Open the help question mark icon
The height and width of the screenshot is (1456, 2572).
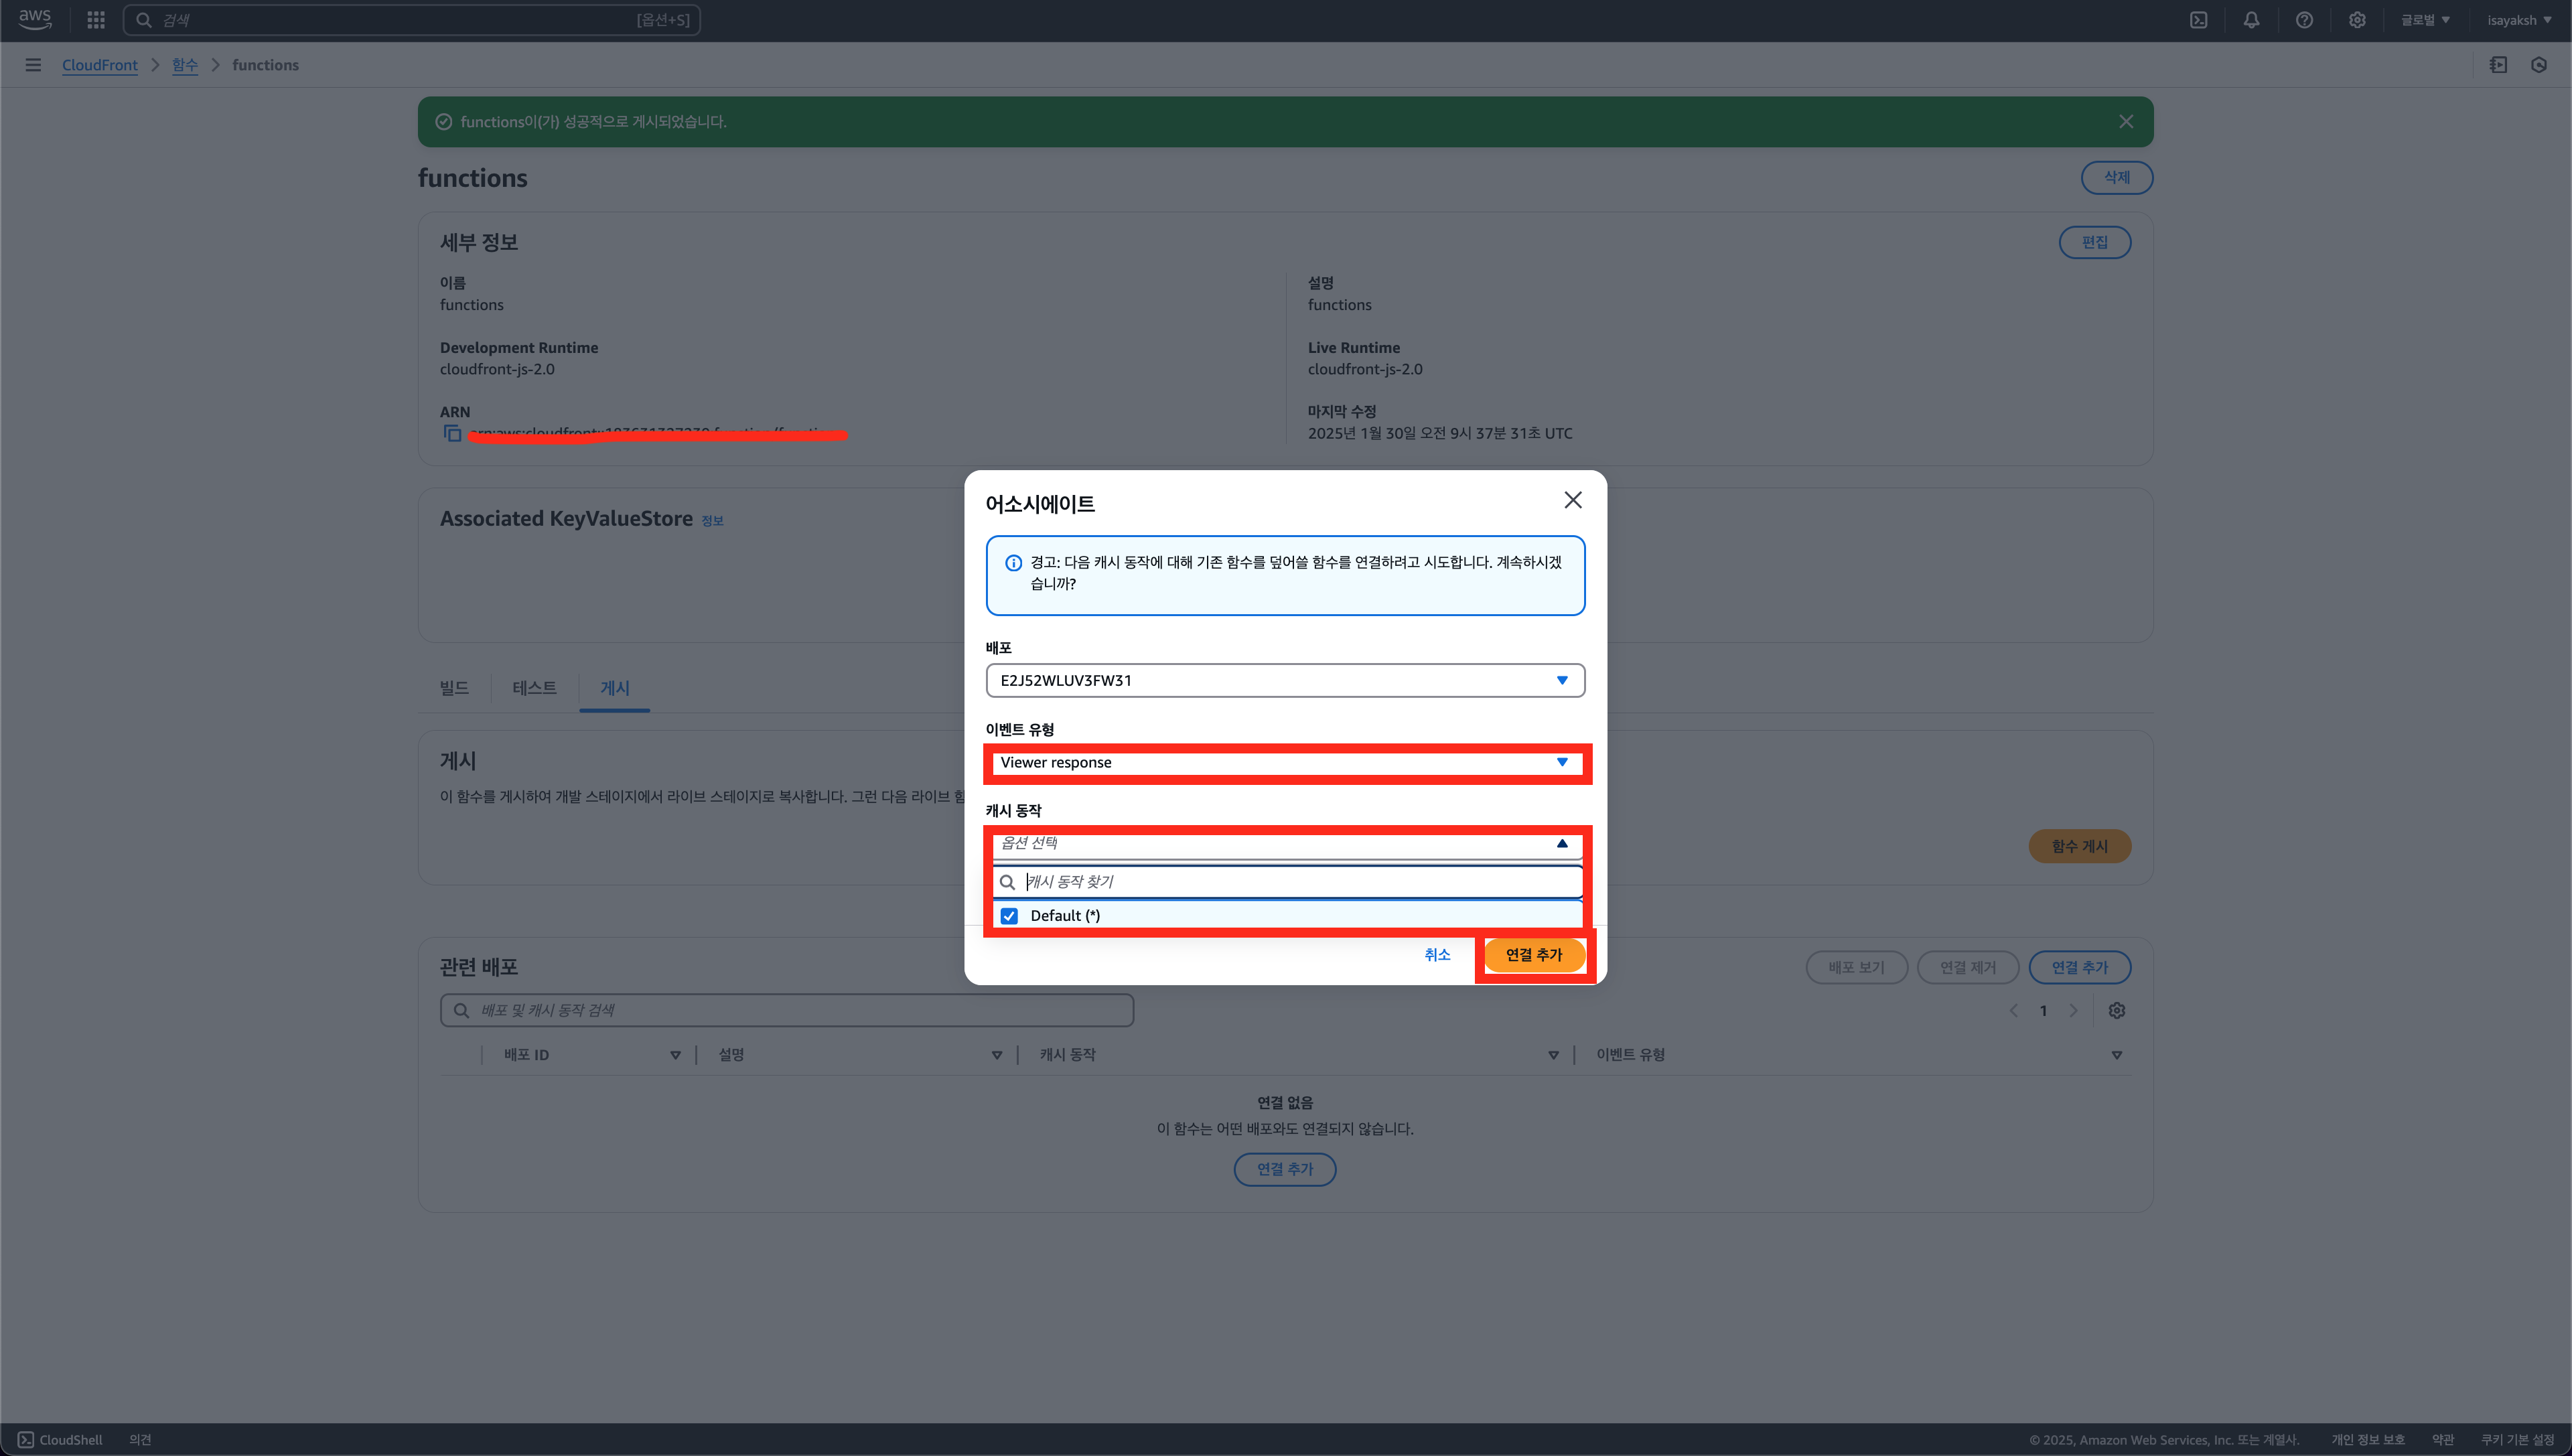[x=2304, y=20]
